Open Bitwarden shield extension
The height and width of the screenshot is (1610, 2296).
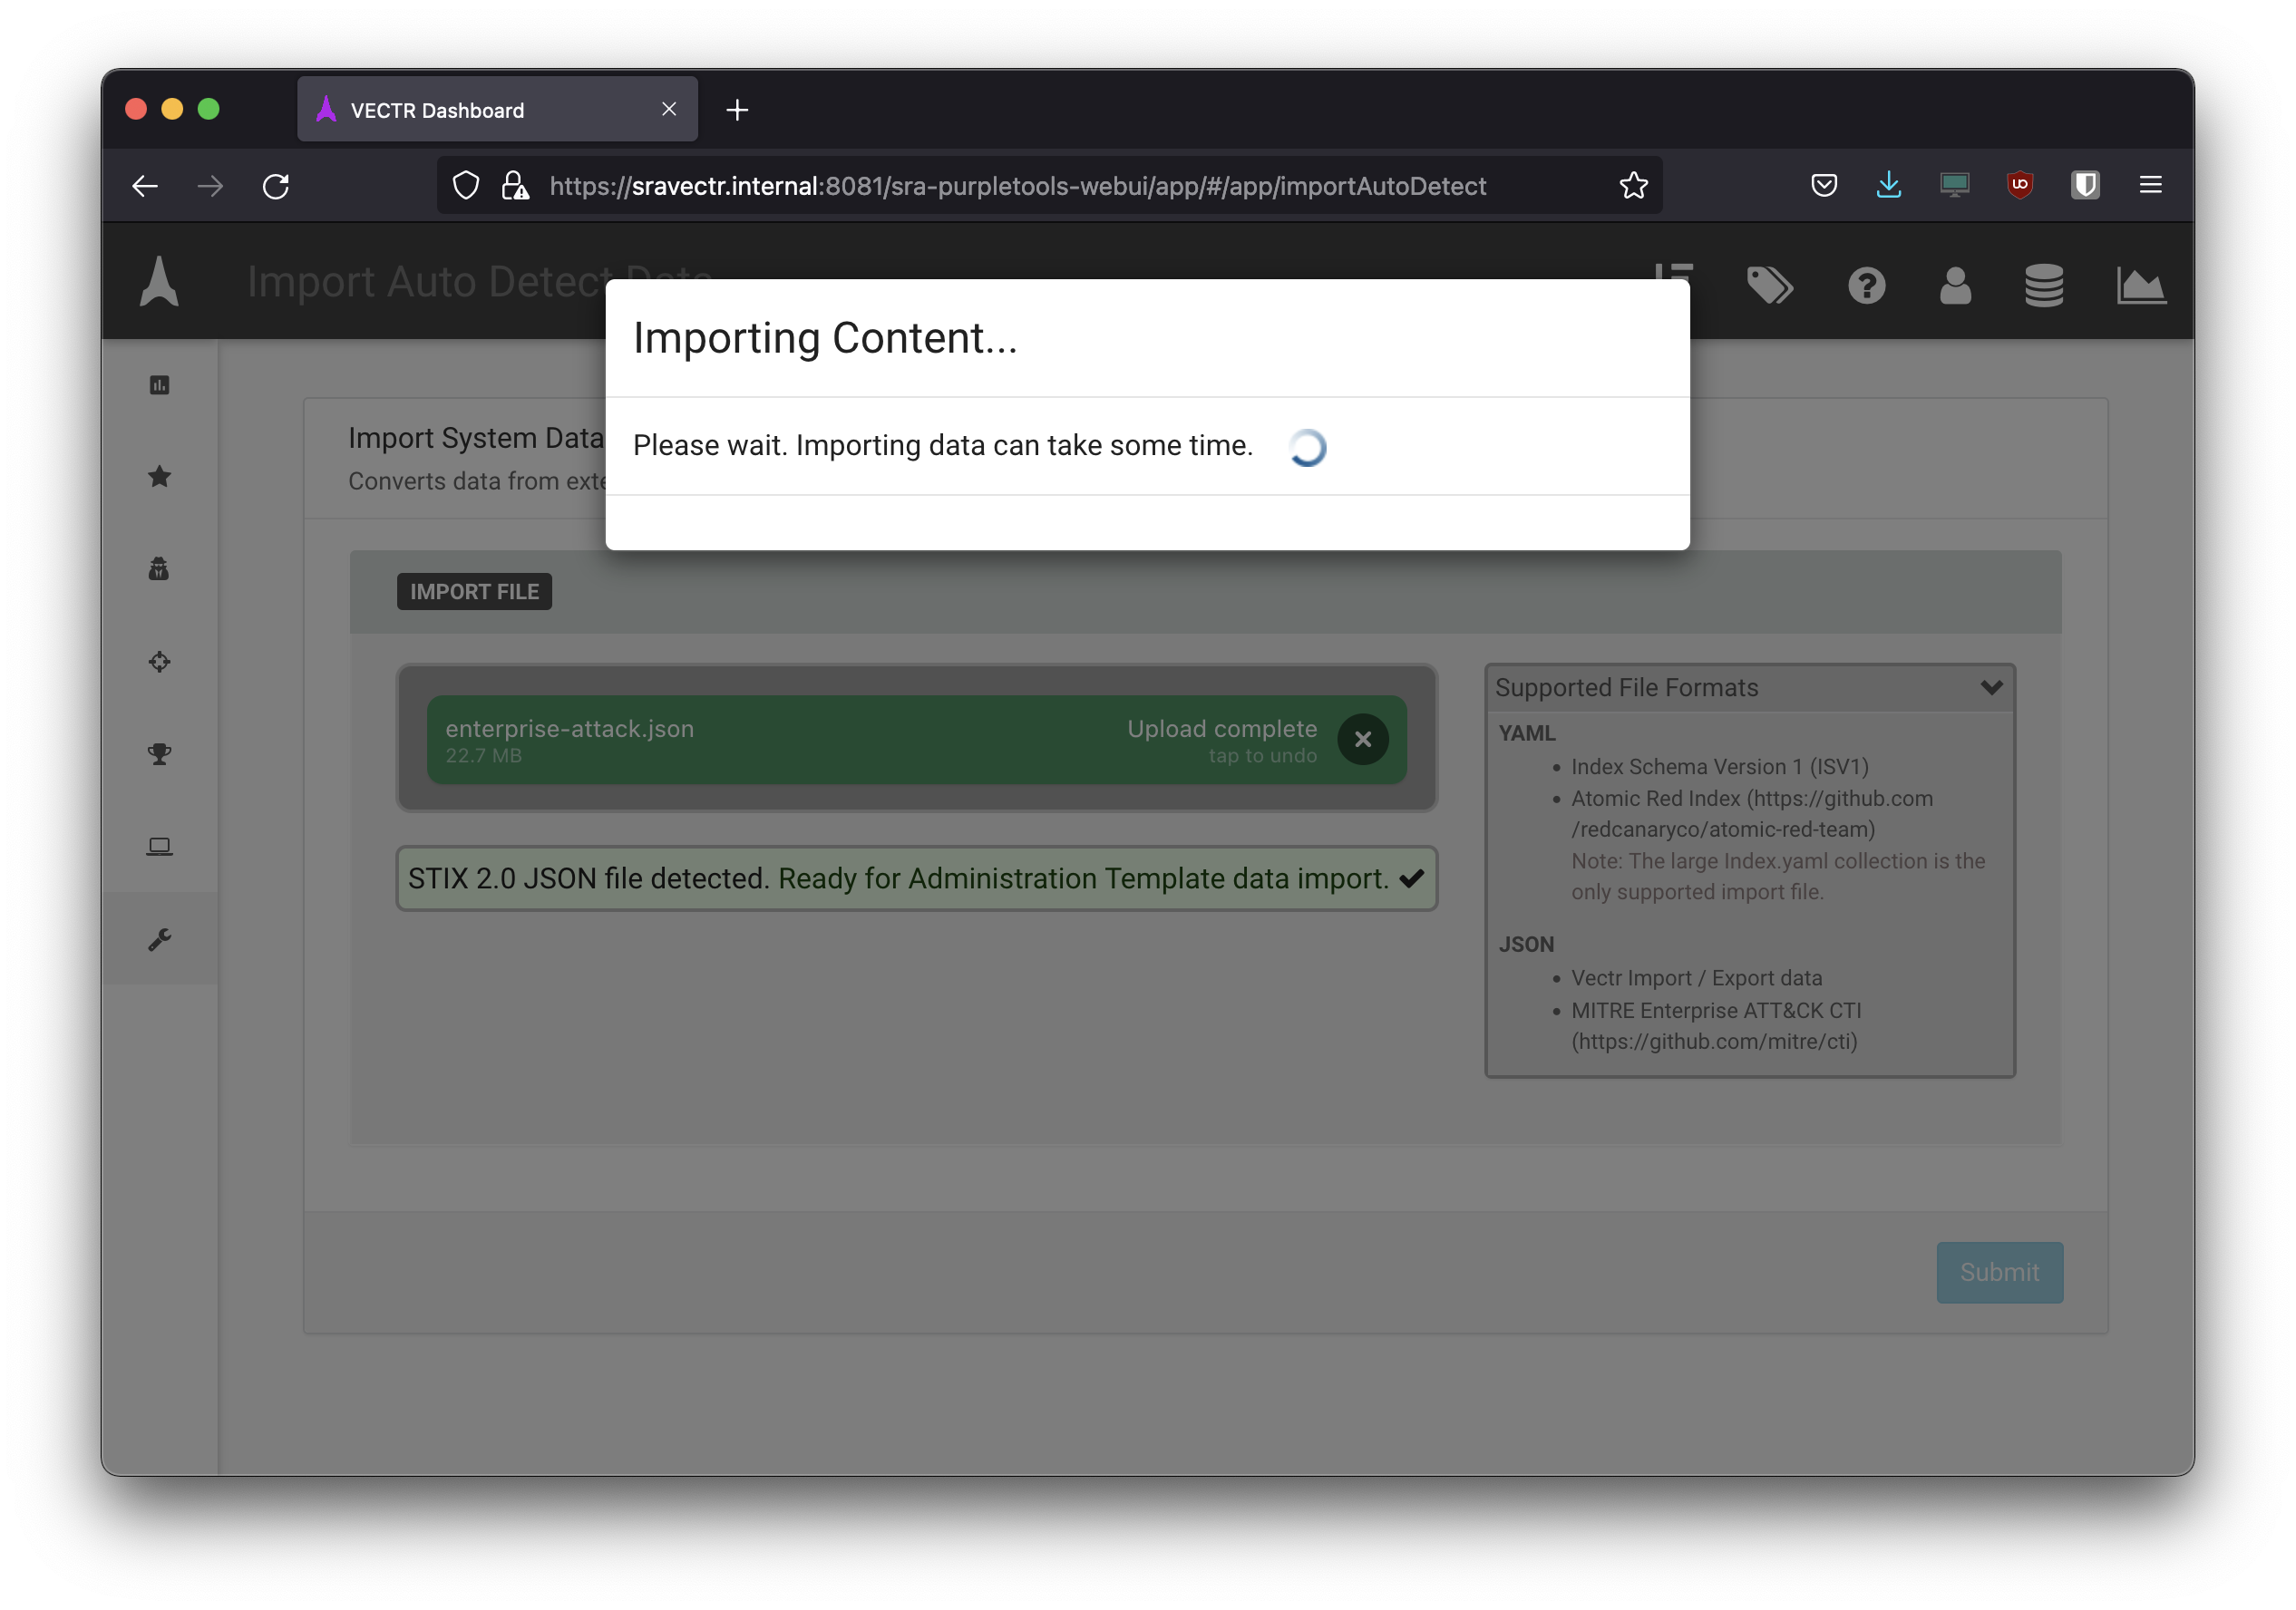(2085, 185)
